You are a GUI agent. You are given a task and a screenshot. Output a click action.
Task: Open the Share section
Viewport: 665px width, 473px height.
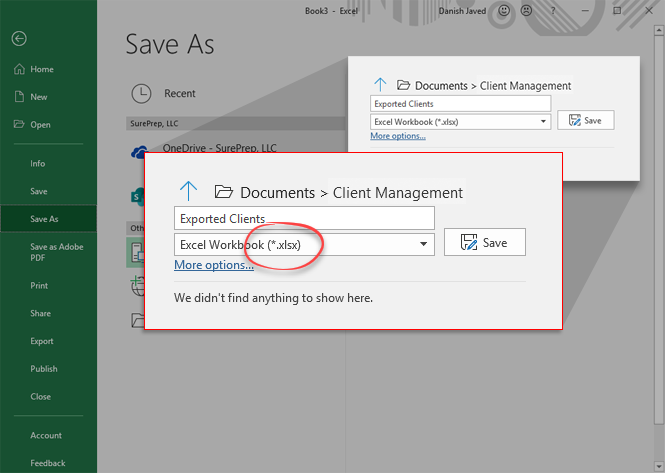coord(40,313)
